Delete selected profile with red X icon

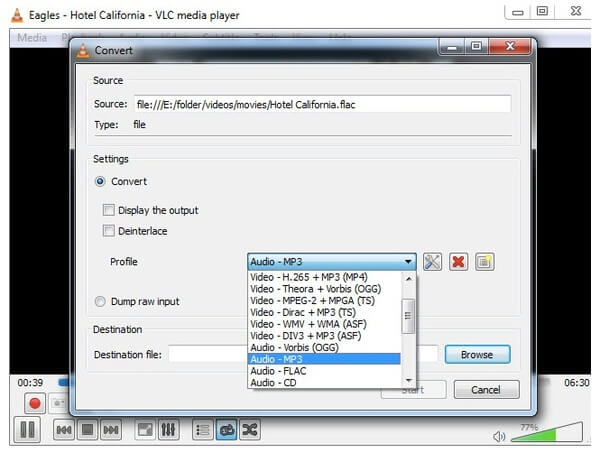point(458,262)
